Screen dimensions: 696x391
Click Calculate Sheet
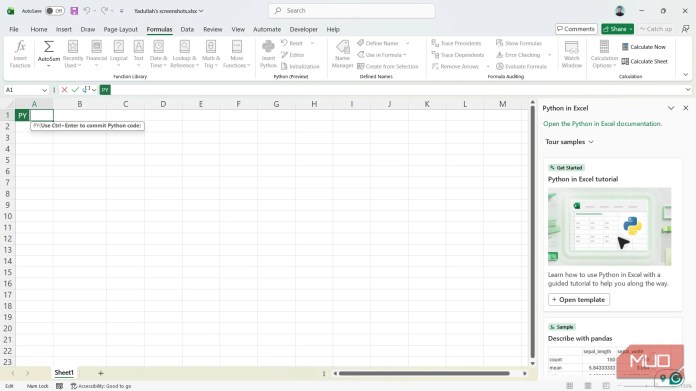click(x=645, y=61)
